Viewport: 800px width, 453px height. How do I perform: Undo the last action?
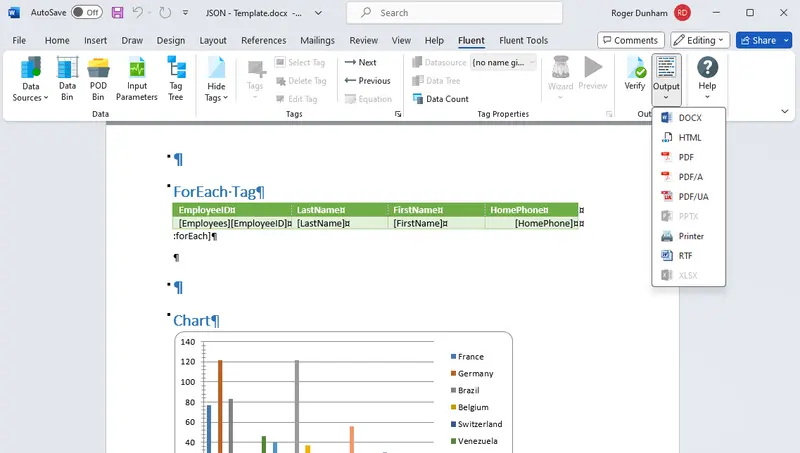137,12
